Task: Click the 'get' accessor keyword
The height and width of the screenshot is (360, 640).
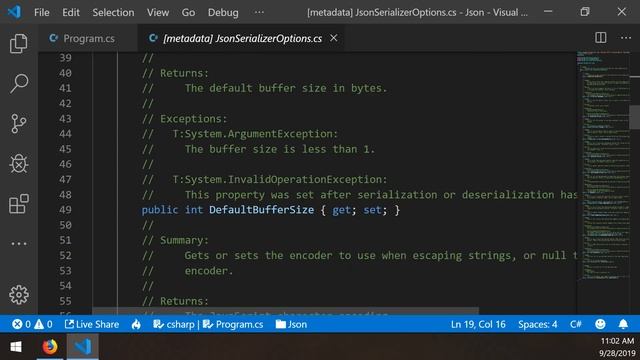Action: (341, 210)
